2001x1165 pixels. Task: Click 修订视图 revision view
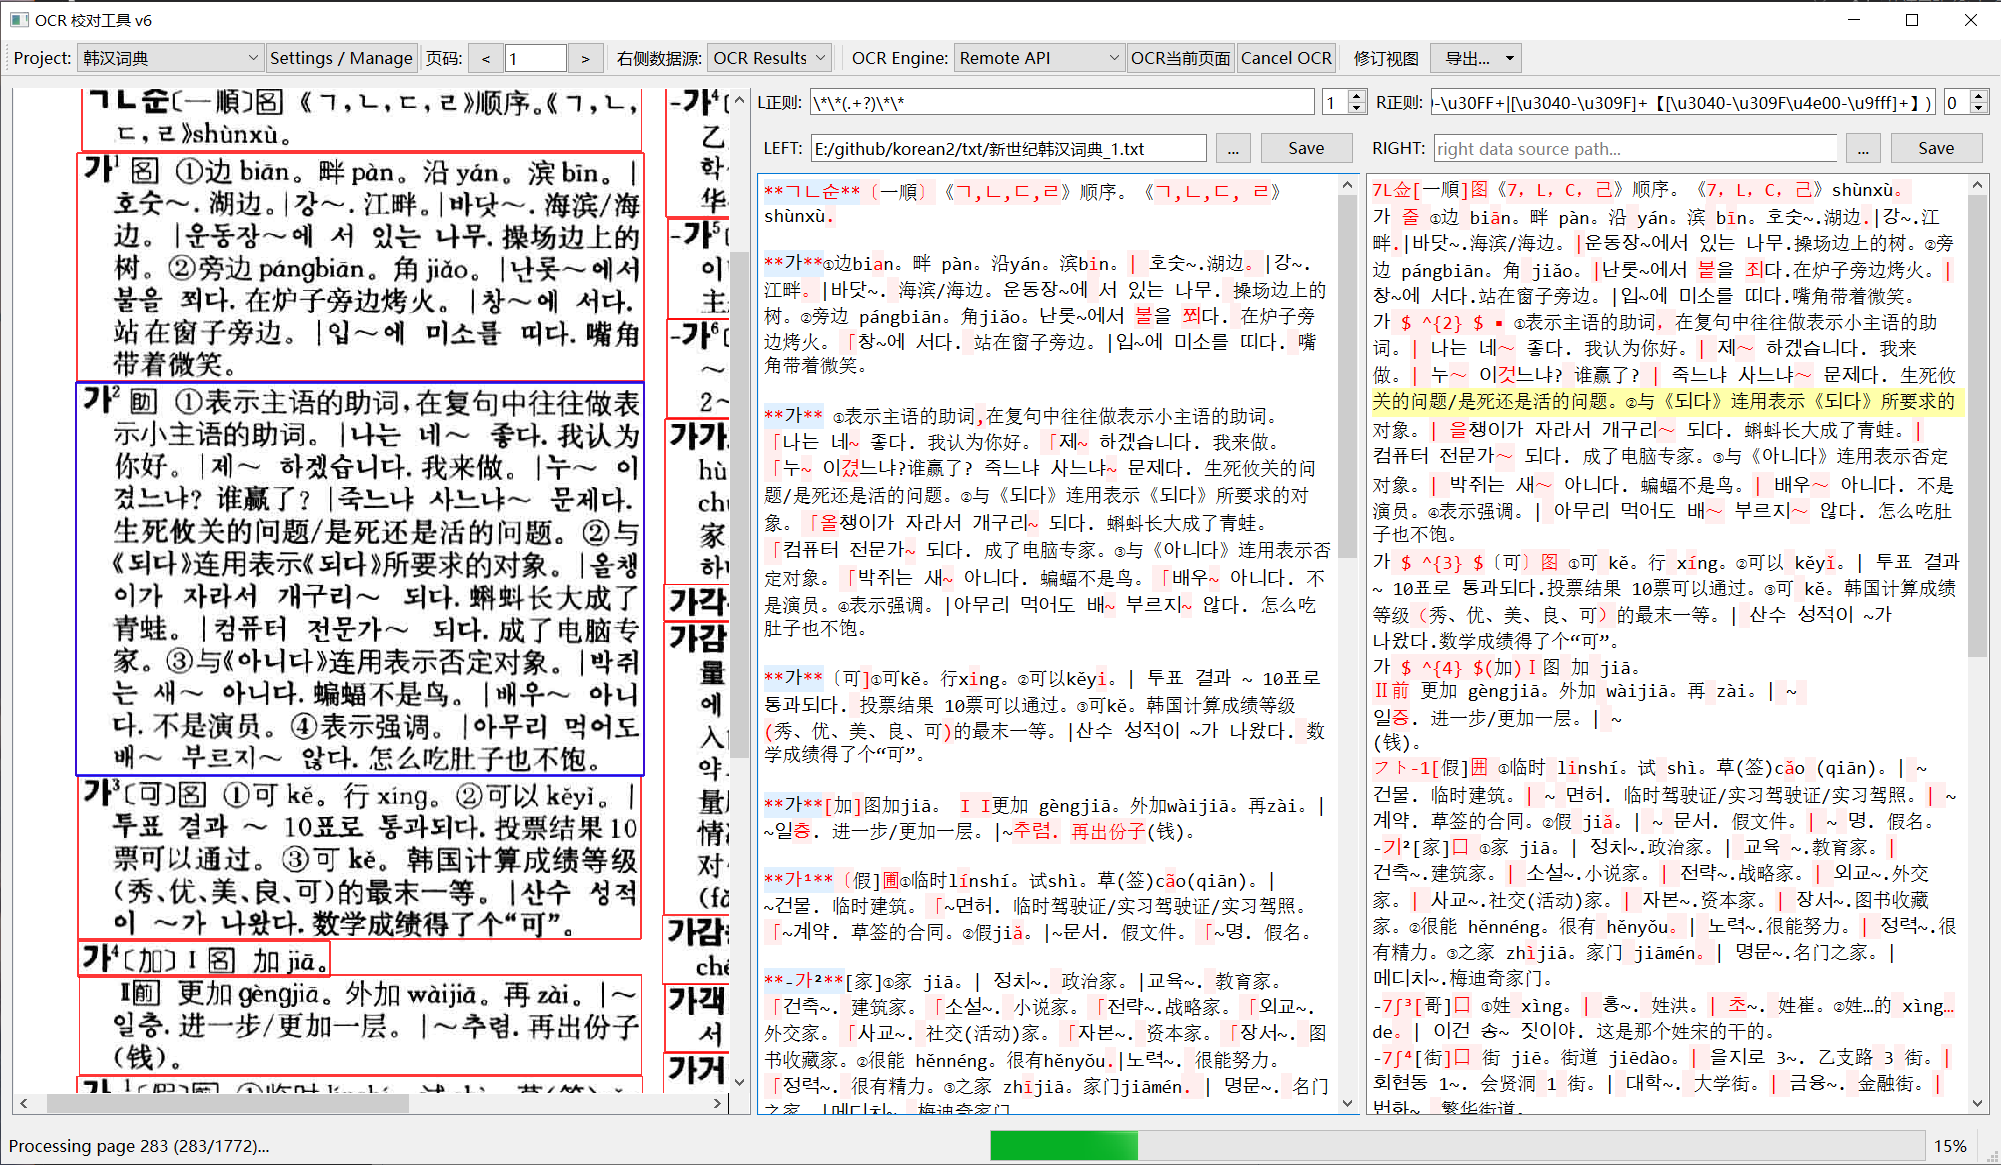pos(1385,58)
